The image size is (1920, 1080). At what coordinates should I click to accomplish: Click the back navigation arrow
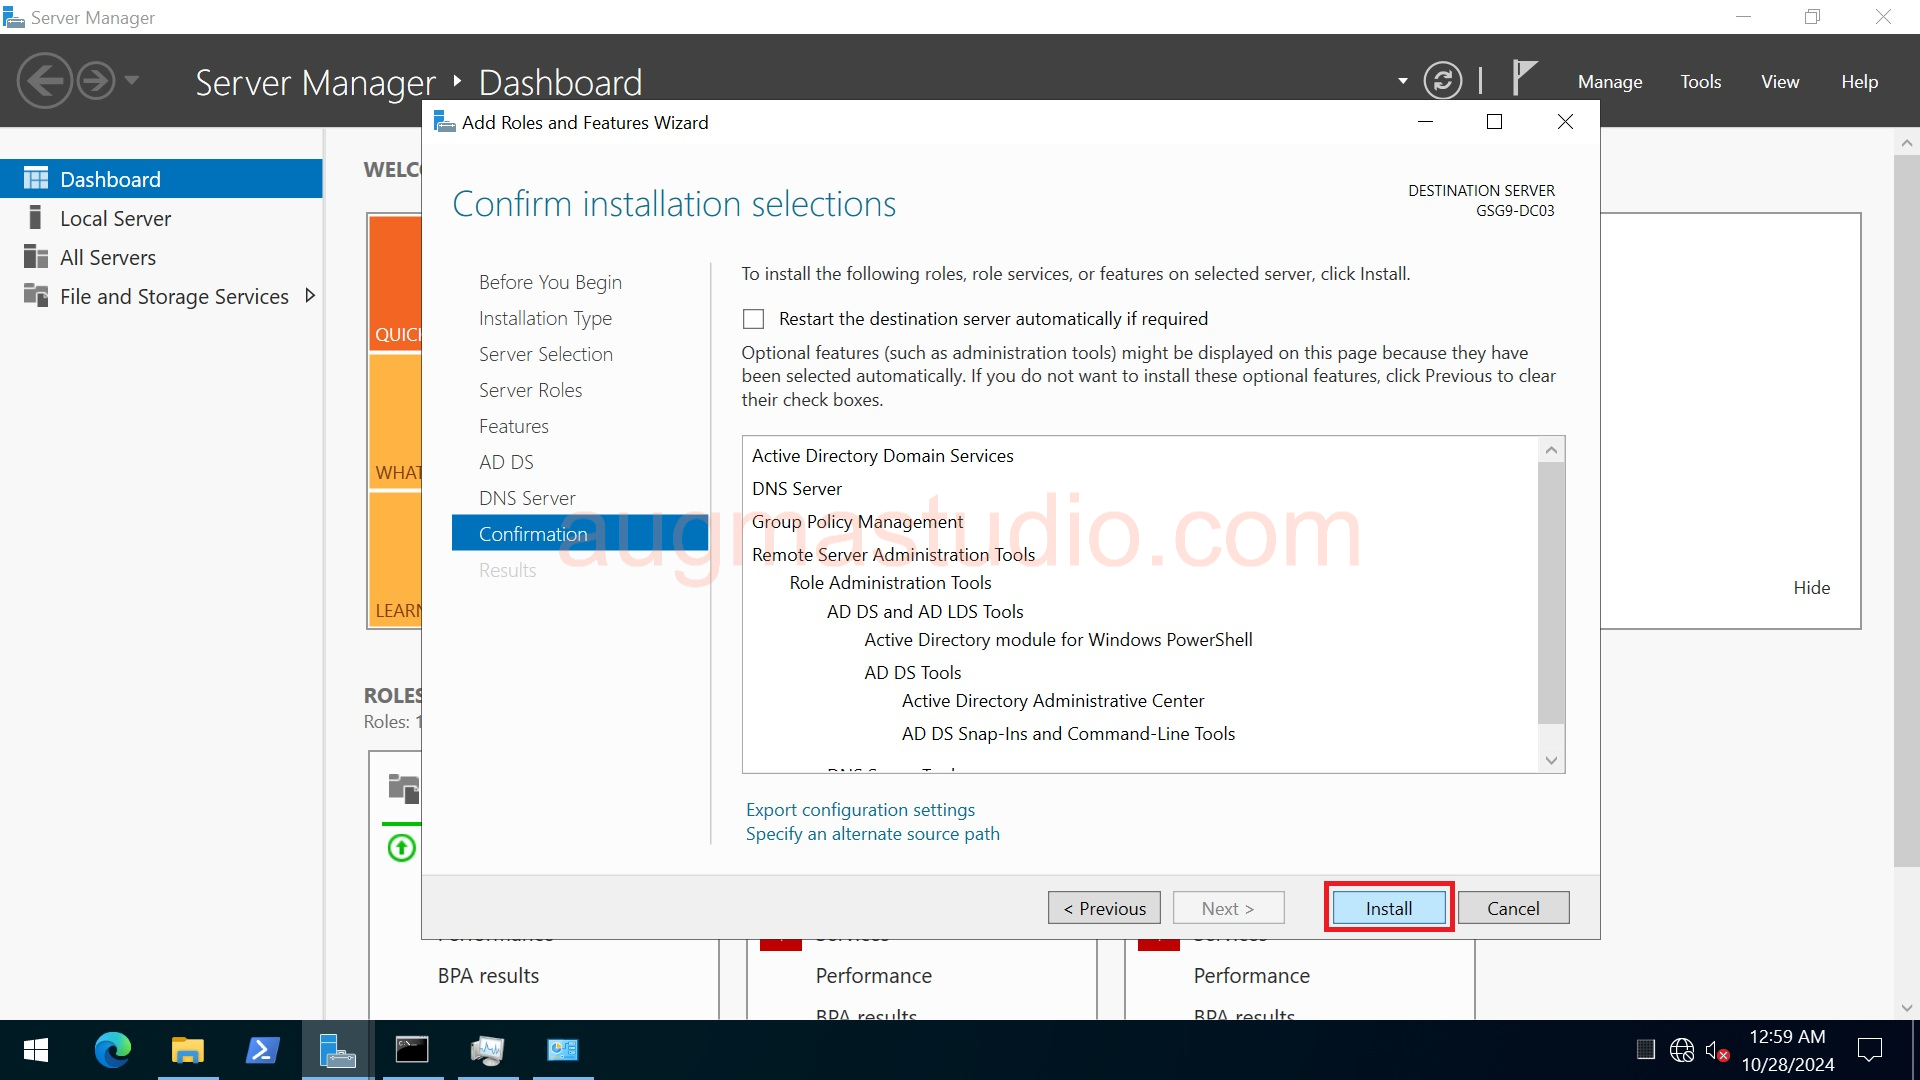point(44,79)
